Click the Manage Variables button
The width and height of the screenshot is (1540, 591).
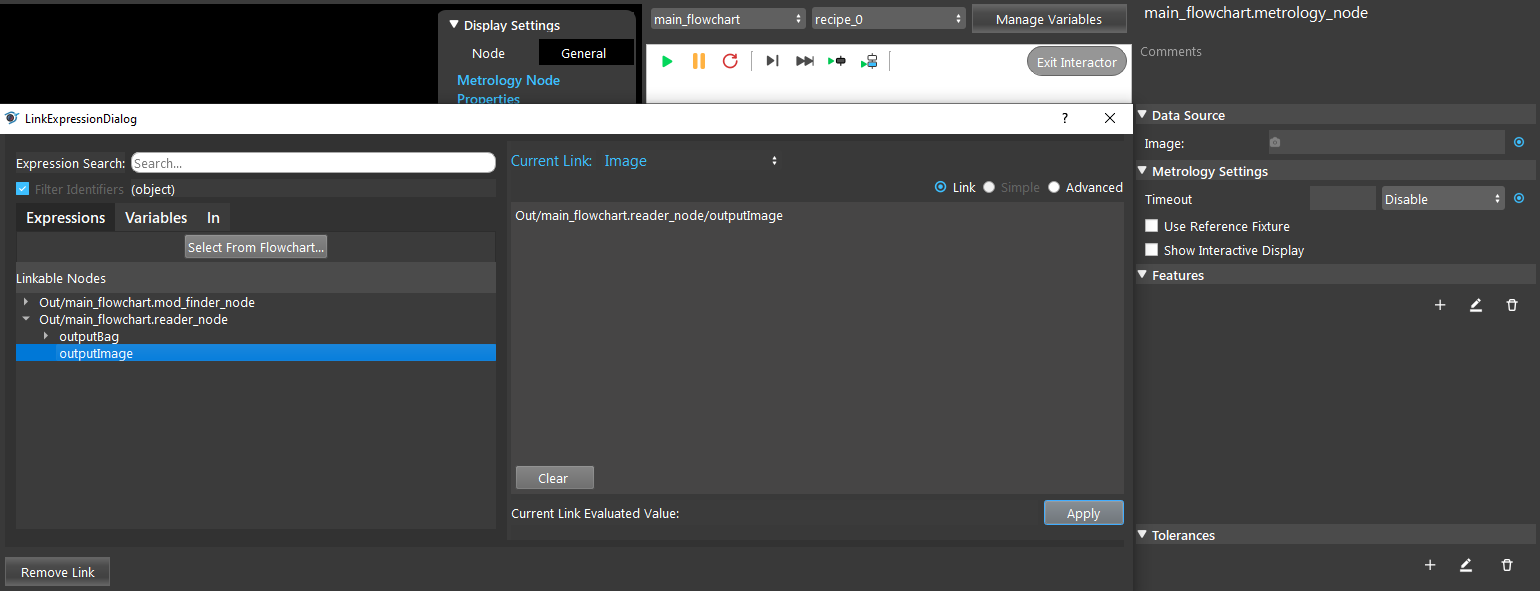click(x=1049, y=19)
